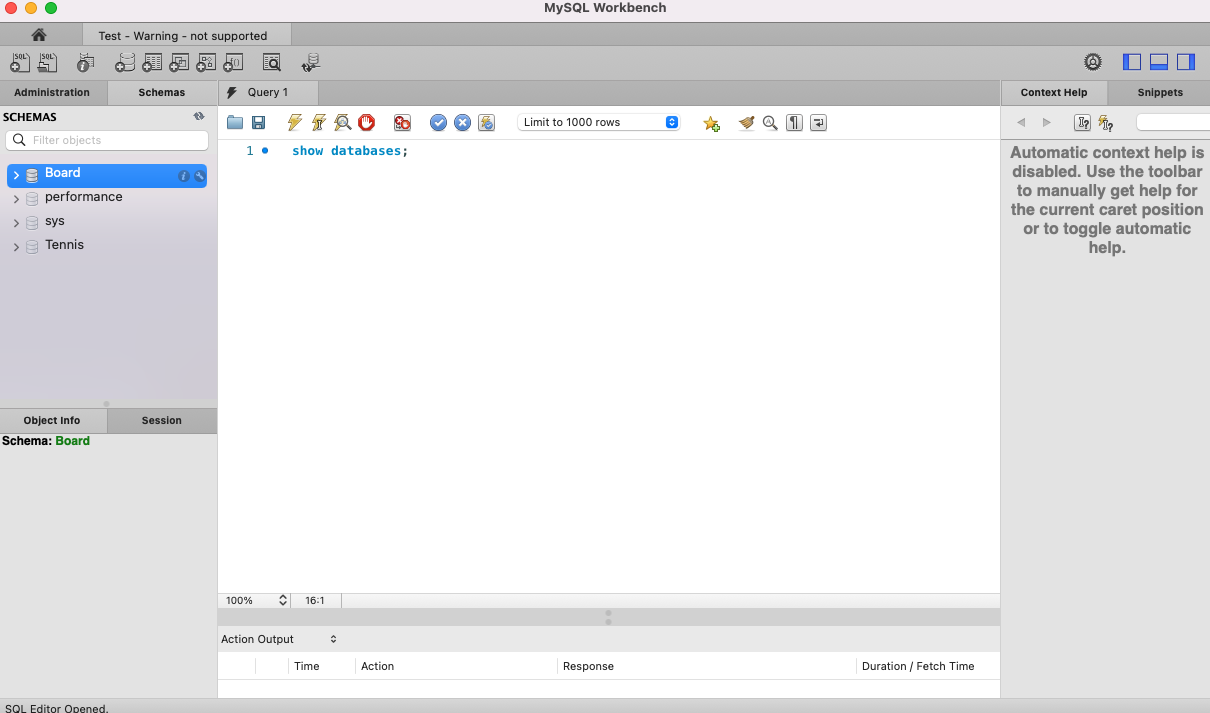Stop query execution with red hand icon
The width and height of the screenshot is (1210, 713).
(366, 123)
